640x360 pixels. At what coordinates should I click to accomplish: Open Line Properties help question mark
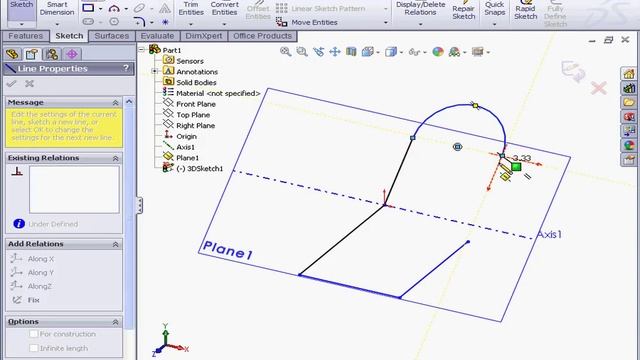point(126,68)
